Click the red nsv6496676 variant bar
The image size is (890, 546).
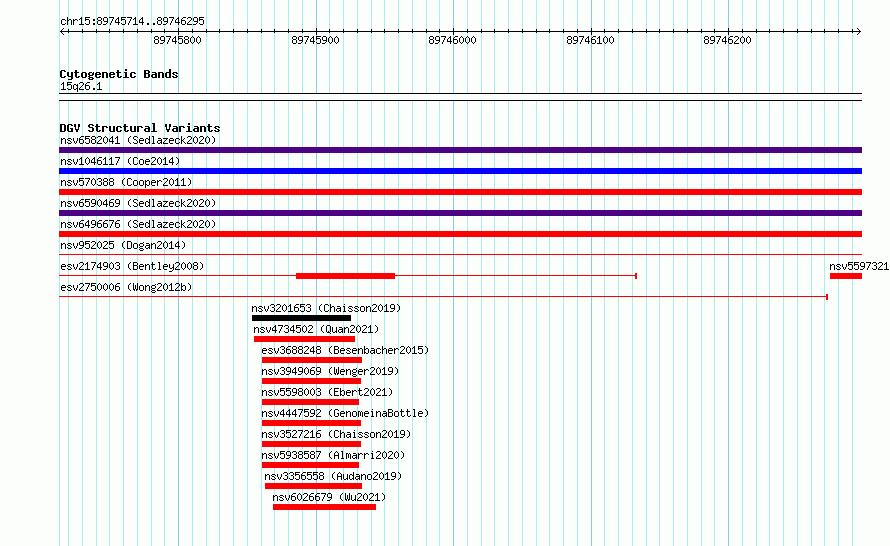click(x=460, y=234)
